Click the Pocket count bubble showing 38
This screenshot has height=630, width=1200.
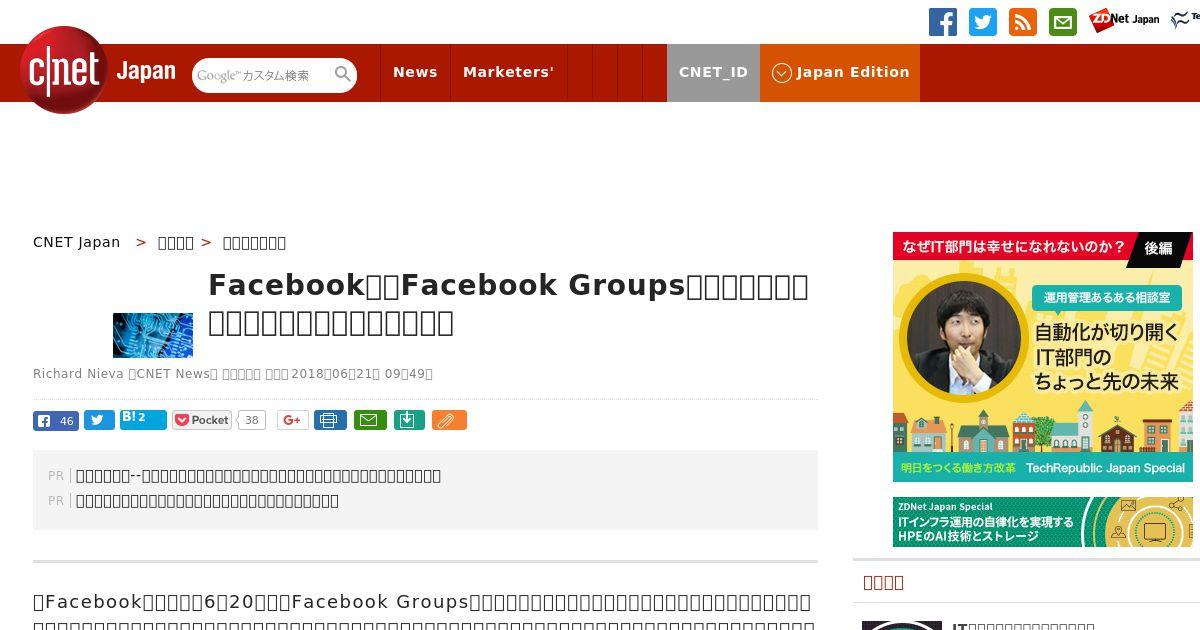(x=252, y=420)
